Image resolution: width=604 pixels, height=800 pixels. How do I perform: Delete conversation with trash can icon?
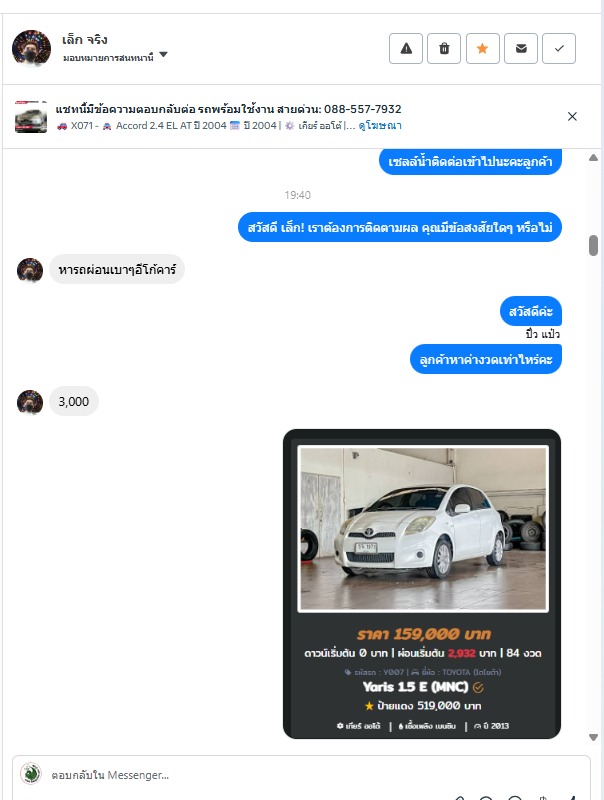pos(444,48)
